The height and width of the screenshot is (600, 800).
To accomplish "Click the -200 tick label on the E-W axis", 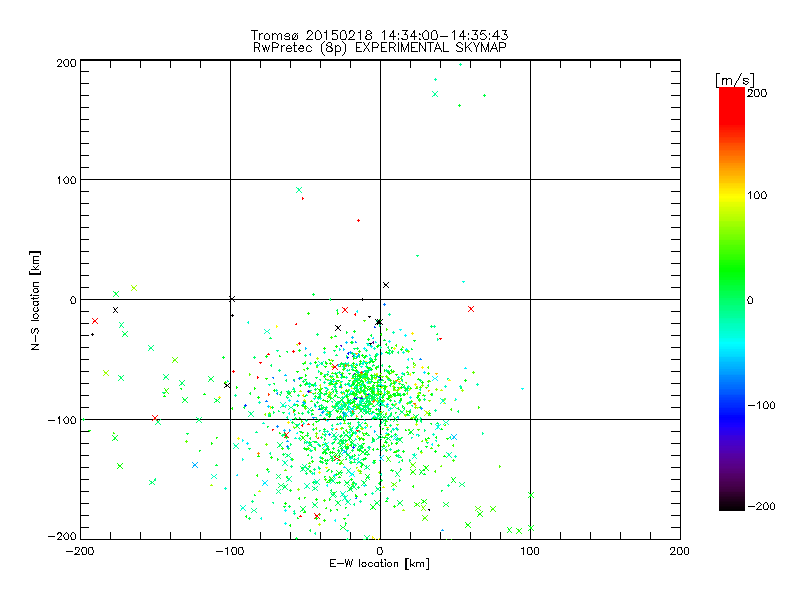I will tap(80, 551).
